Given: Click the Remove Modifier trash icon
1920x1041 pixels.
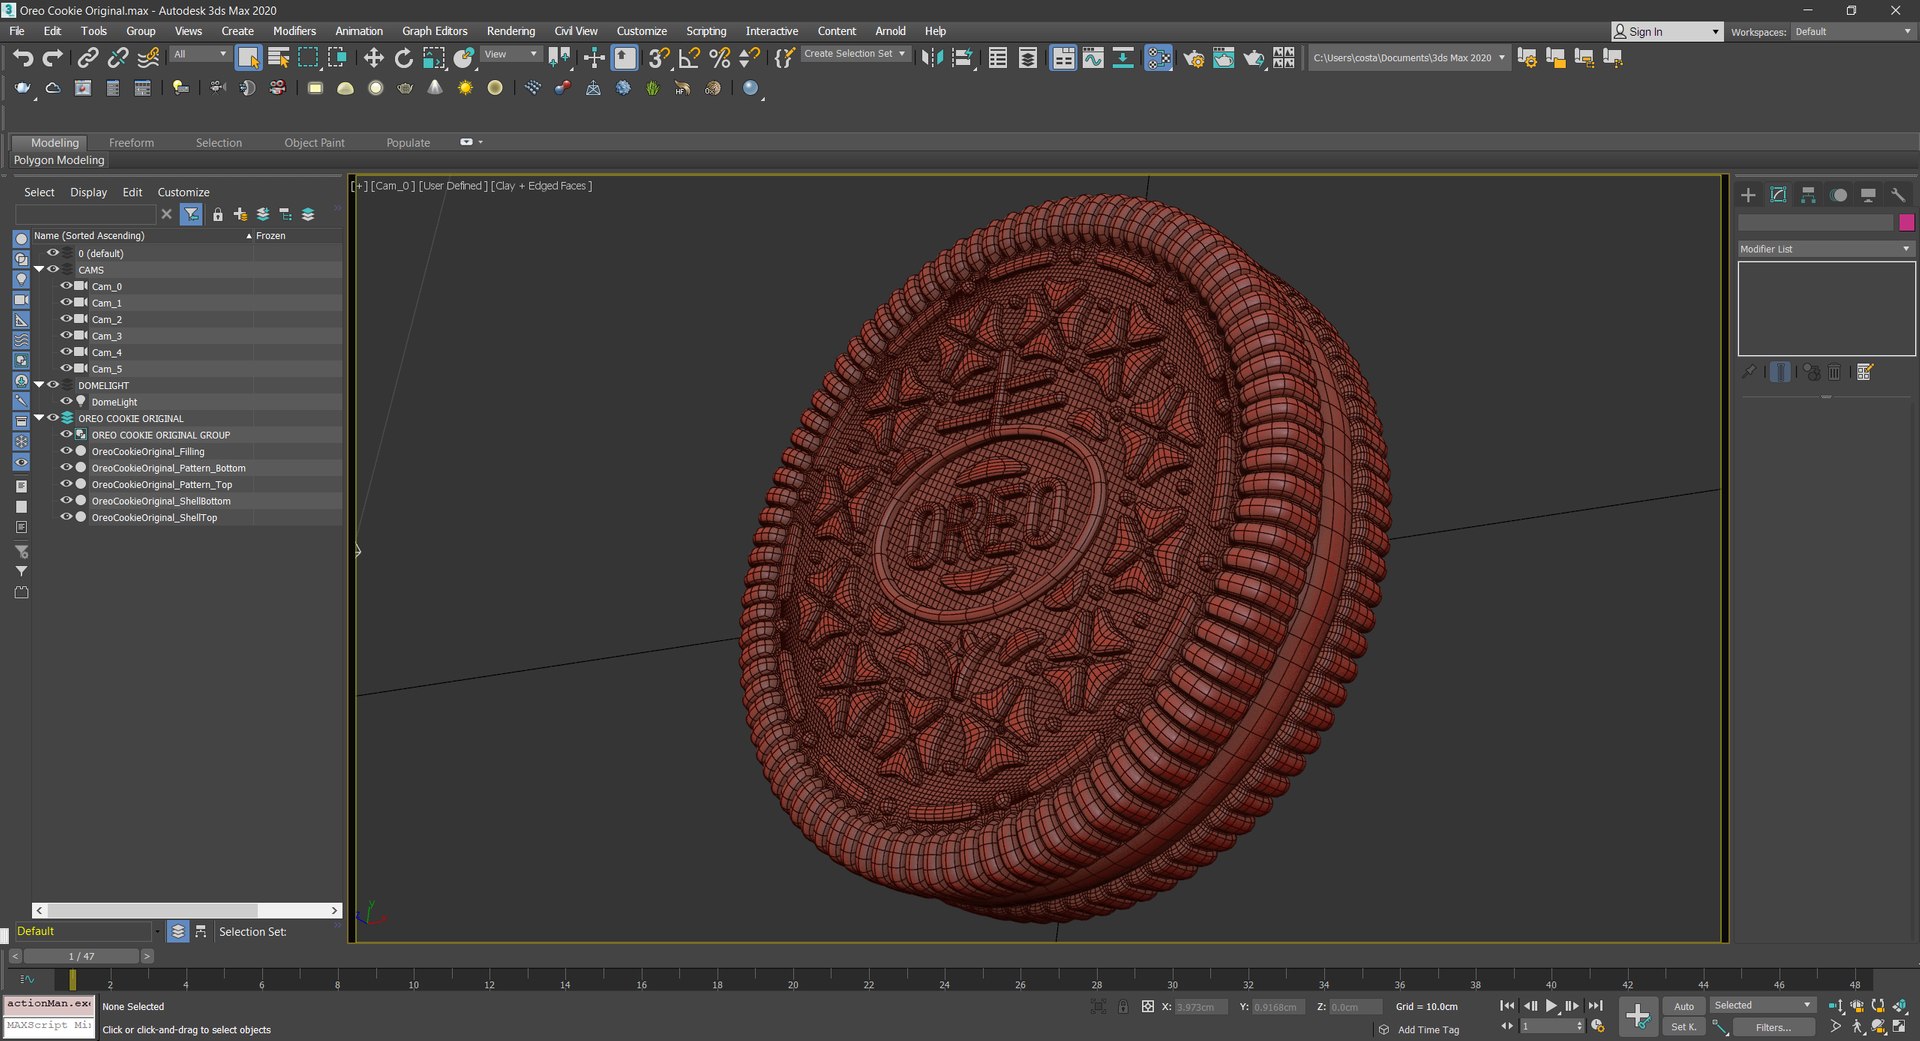Looking at the screenshot, I should pos(1834,372).
